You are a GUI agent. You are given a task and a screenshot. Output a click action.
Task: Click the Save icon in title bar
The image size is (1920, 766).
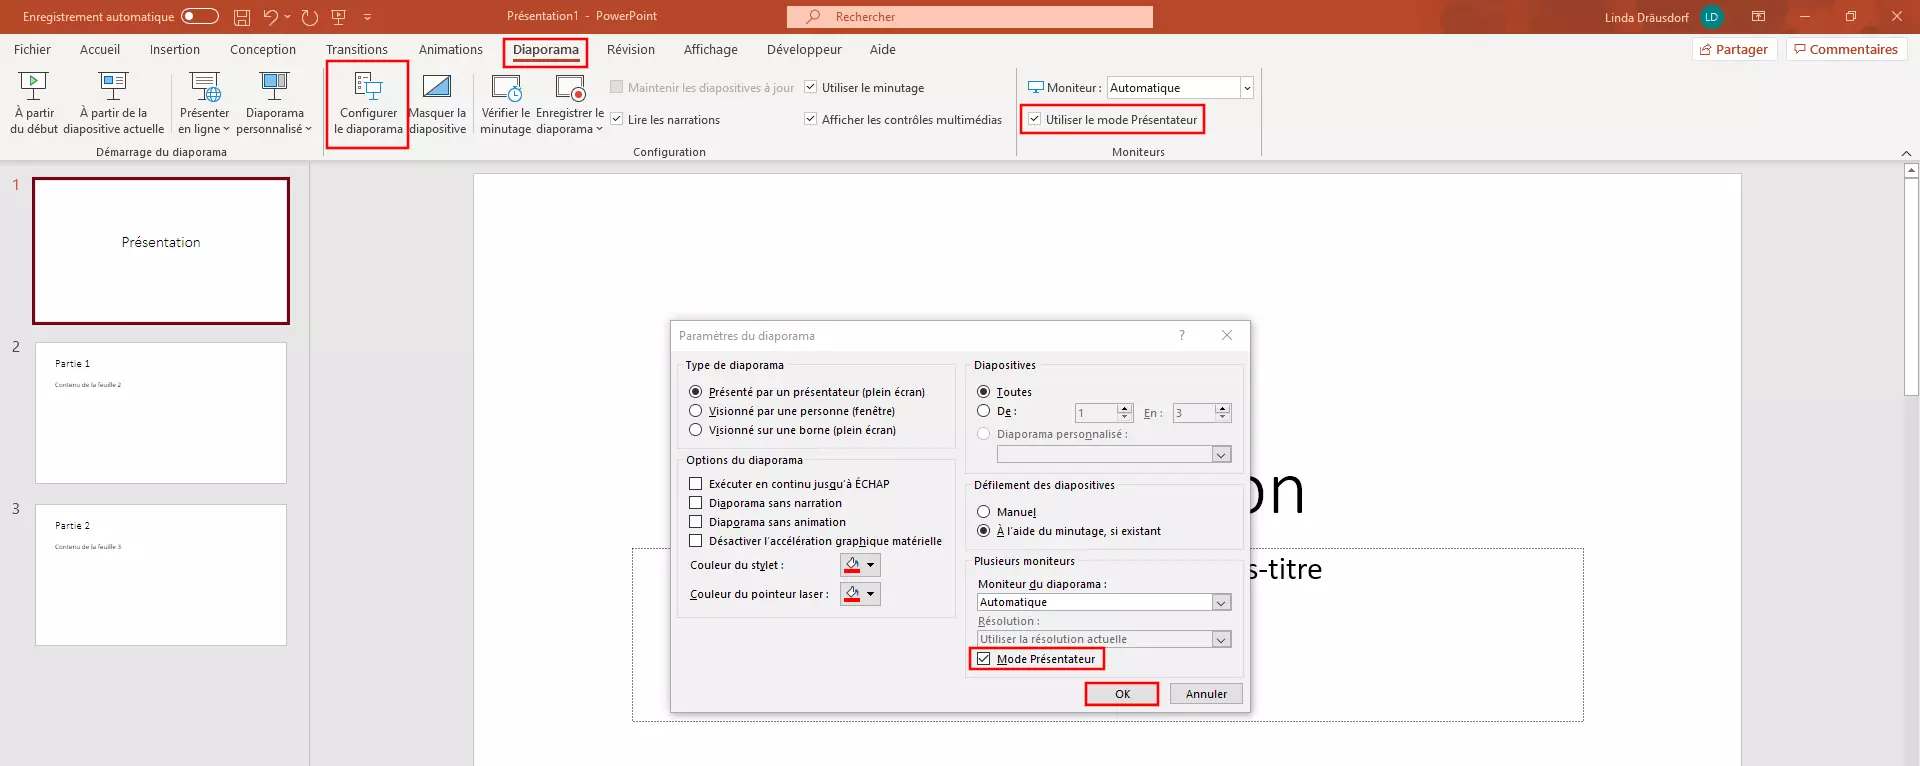(242, 17)
